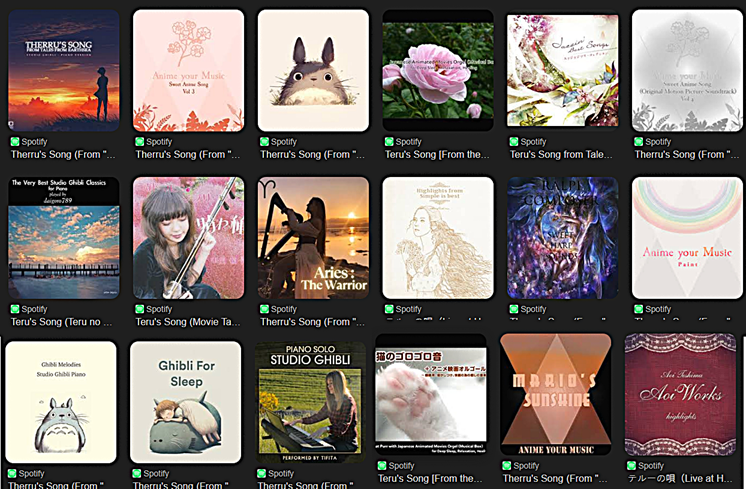Screen dimensions: 746x489
Task: Click the grey Anime your Music album cover
Action: click(x=687, y=70)
